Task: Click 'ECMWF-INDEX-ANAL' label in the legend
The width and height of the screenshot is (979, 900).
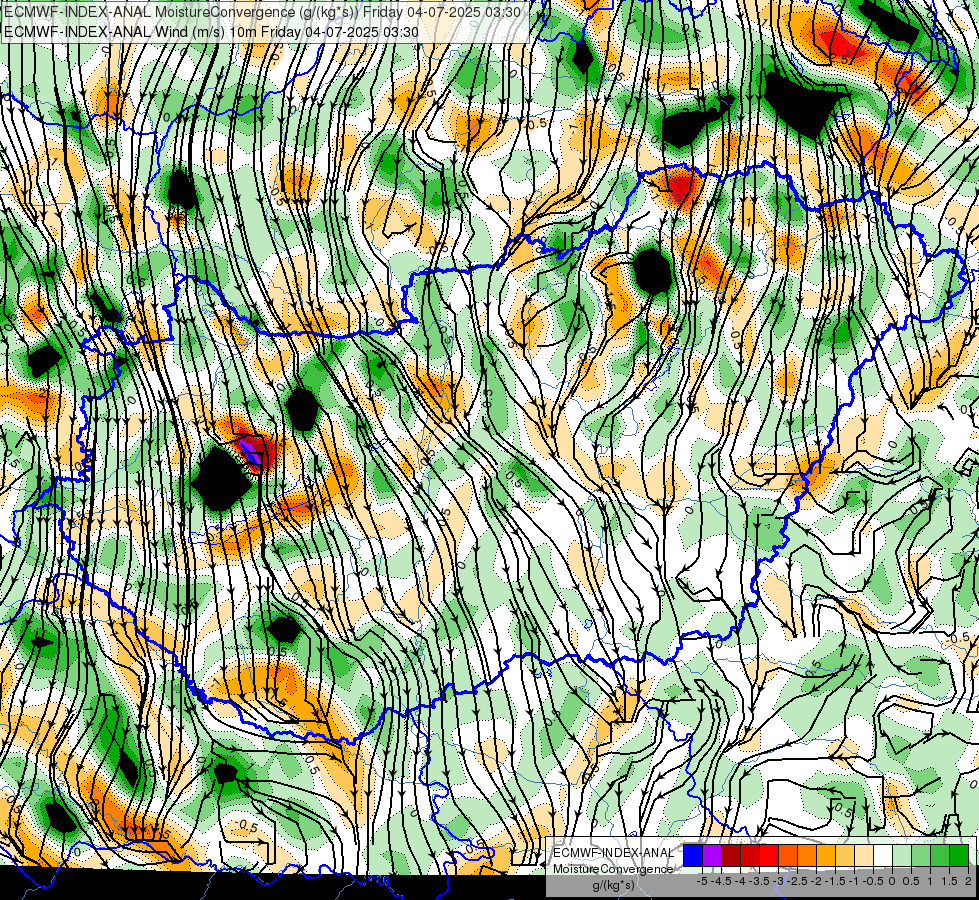Action: pos(614,853)
